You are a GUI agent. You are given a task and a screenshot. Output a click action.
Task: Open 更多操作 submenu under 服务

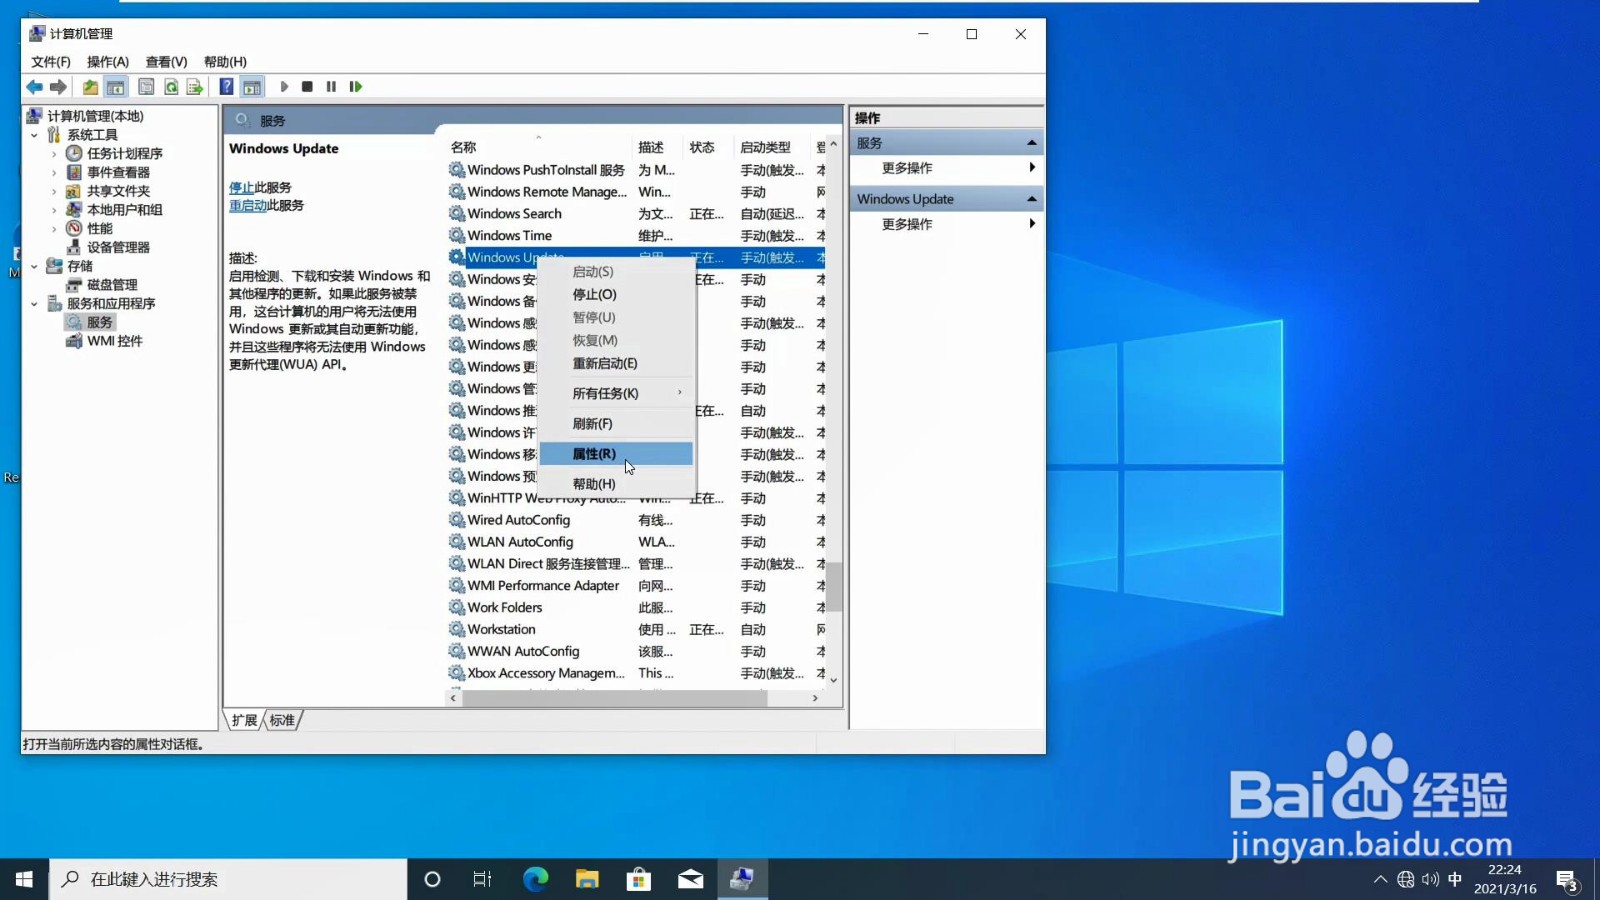click(945, 168)
